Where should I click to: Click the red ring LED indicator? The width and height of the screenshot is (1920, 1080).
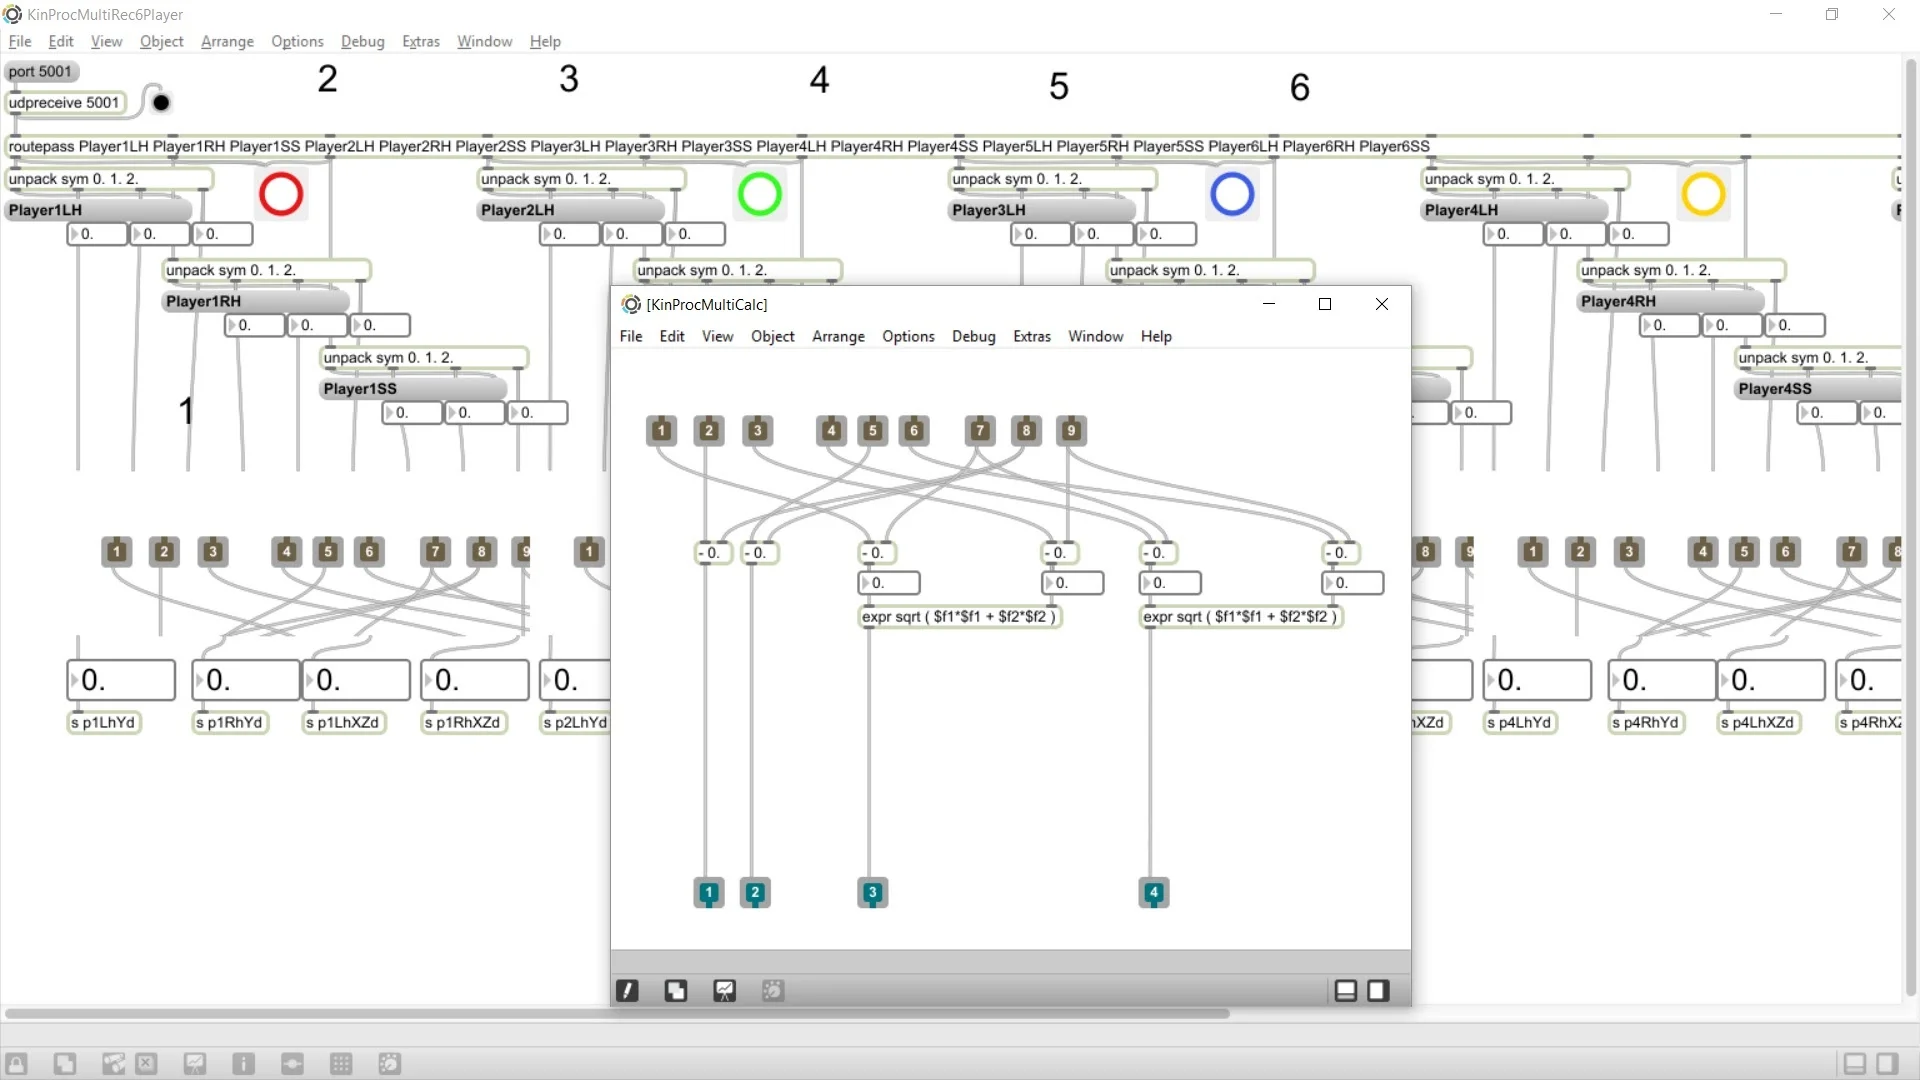(281, 194)
